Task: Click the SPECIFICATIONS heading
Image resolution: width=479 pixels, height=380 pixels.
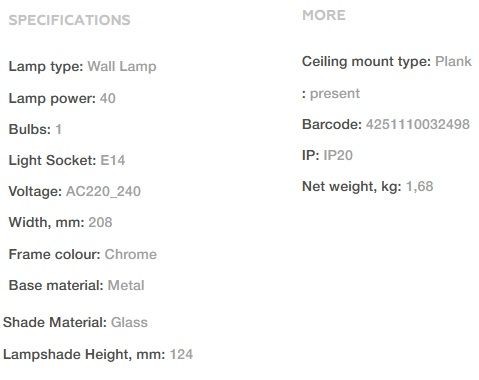Action: (x=69, y=20)
